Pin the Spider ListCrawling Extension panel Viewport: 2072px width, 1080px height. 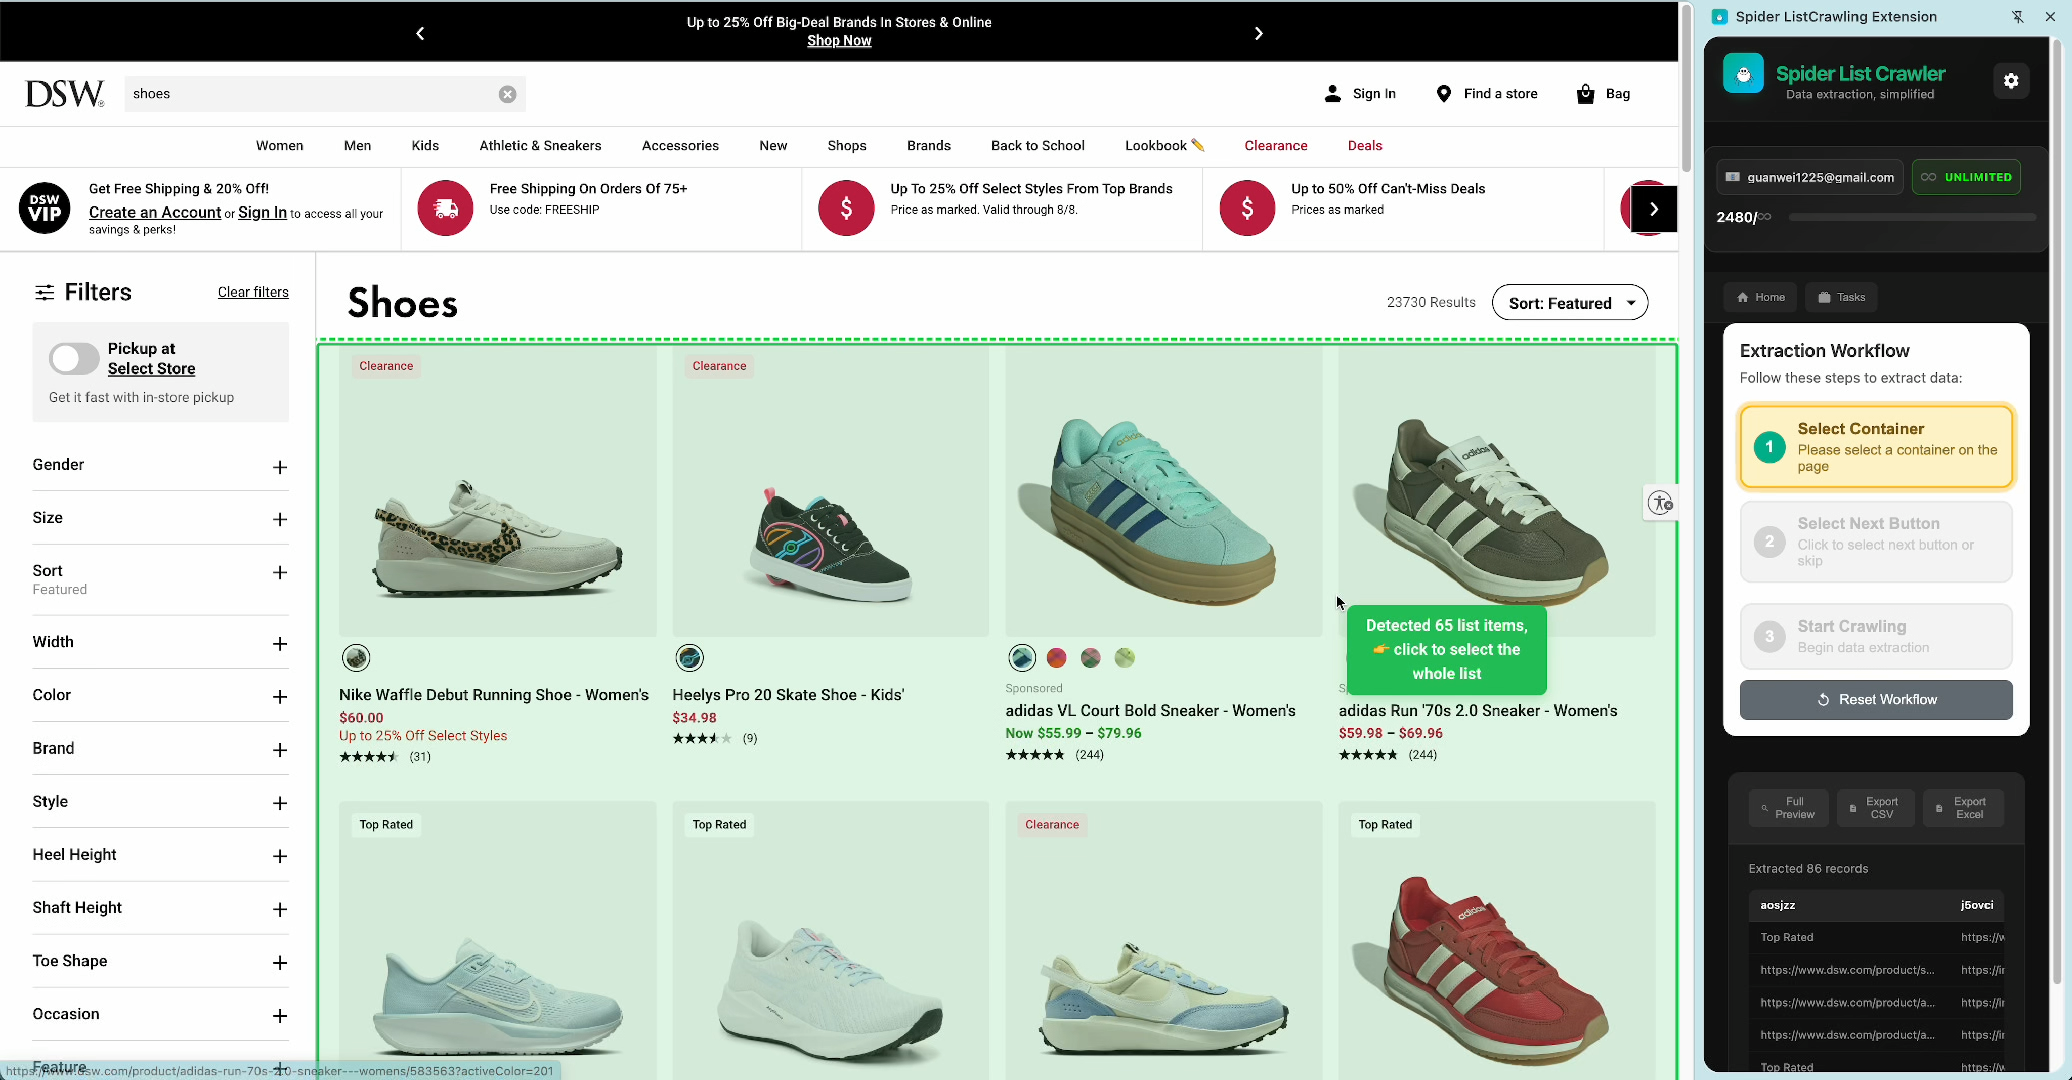pyautogui.click(x=2018, y=17)
